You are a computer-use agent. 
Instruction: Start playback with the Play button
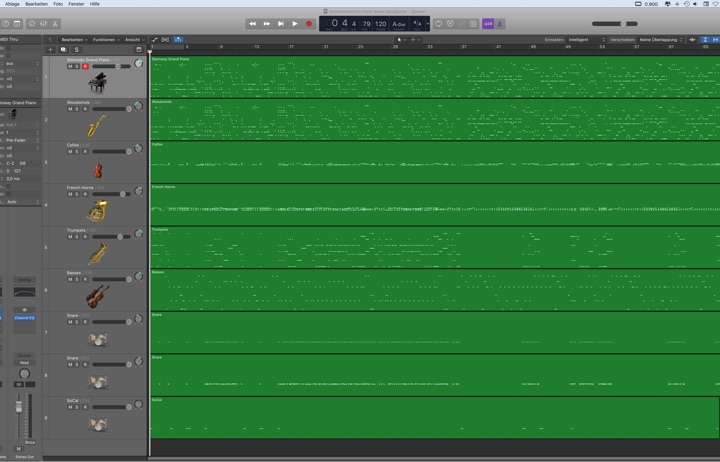(295, 23)
